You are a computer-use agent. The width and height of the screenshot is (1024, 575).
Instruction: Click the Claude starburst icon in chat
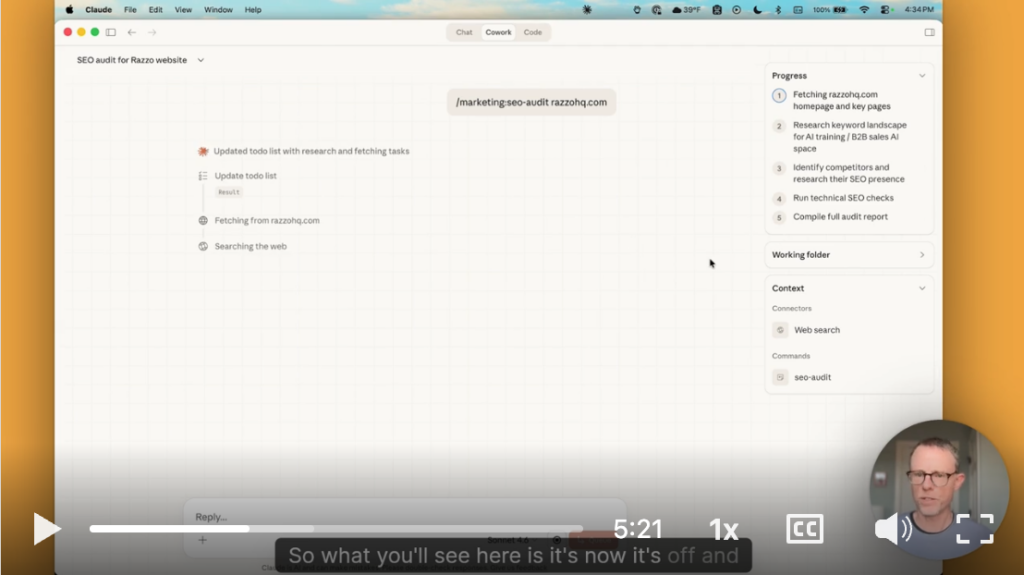203,151
